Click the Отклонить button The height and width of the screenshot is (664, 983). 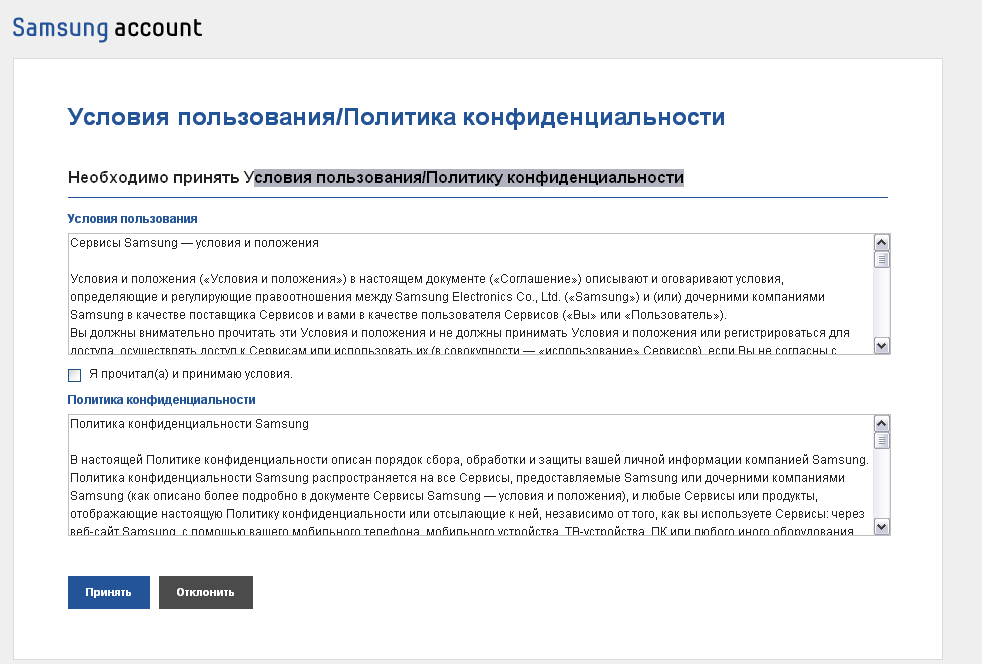click(x=206, y=593)
